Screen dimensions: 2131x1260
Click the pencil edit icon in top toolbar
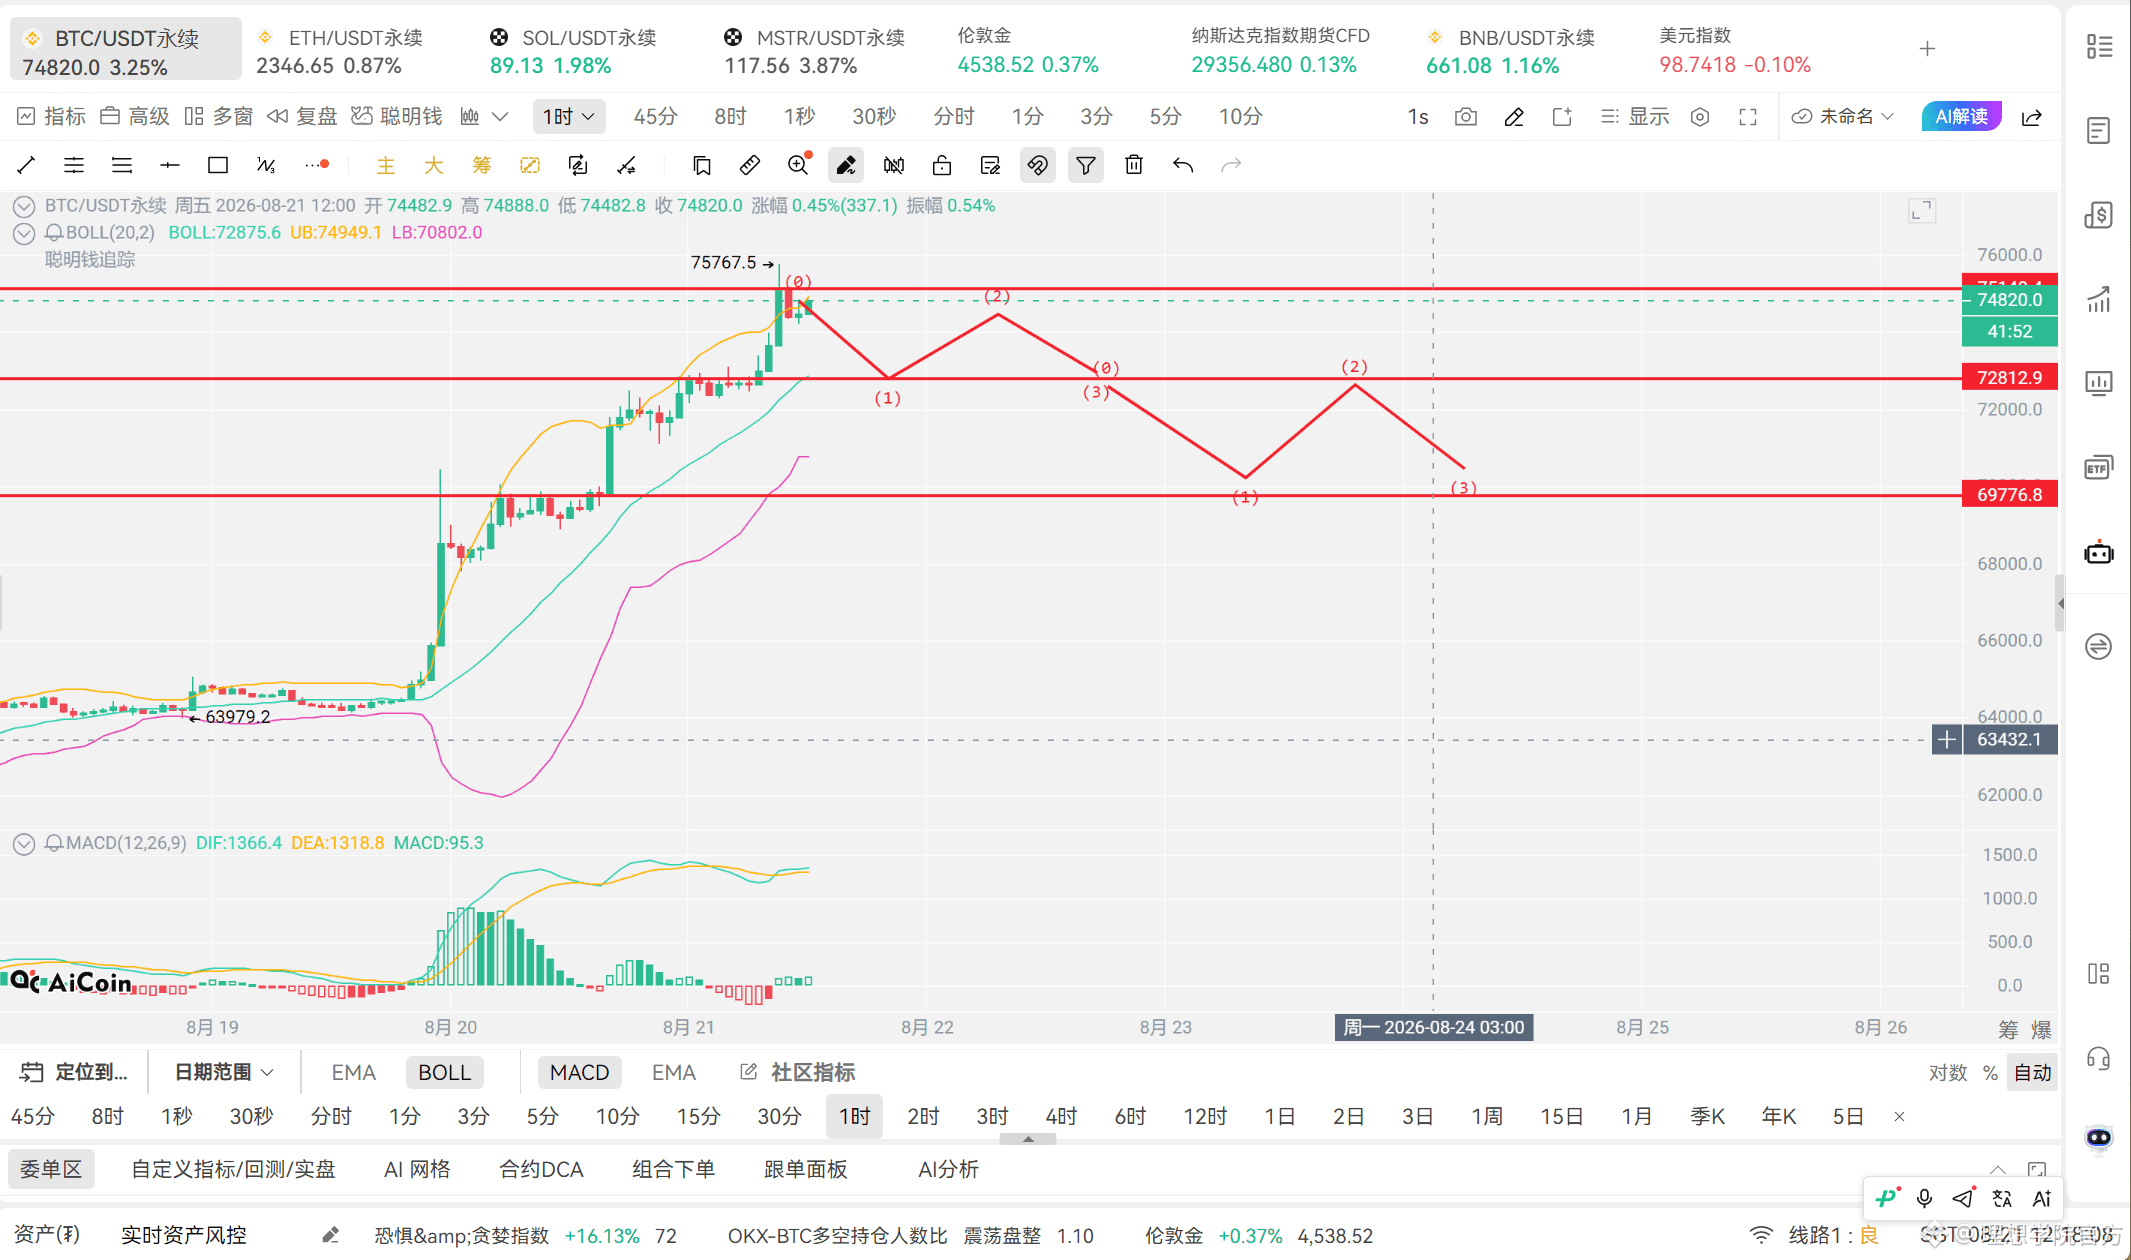(x=1514, y=117)
